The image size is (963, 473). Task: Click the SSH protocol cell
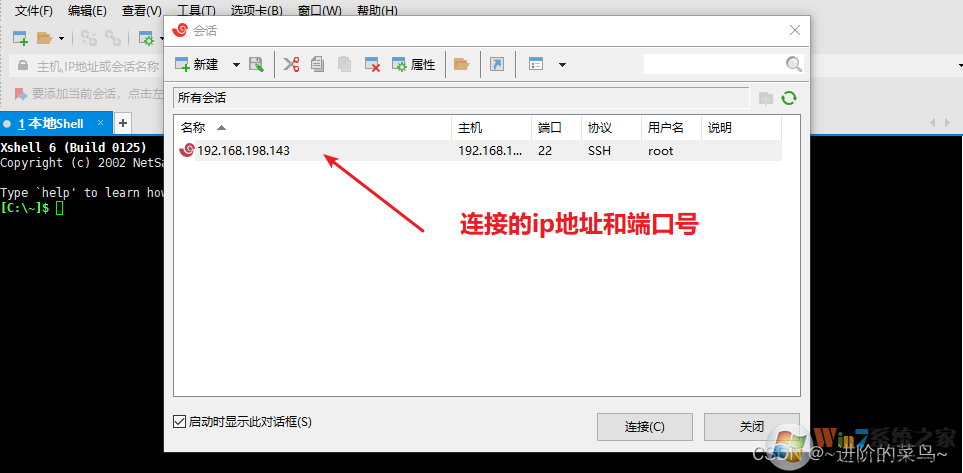599,150
